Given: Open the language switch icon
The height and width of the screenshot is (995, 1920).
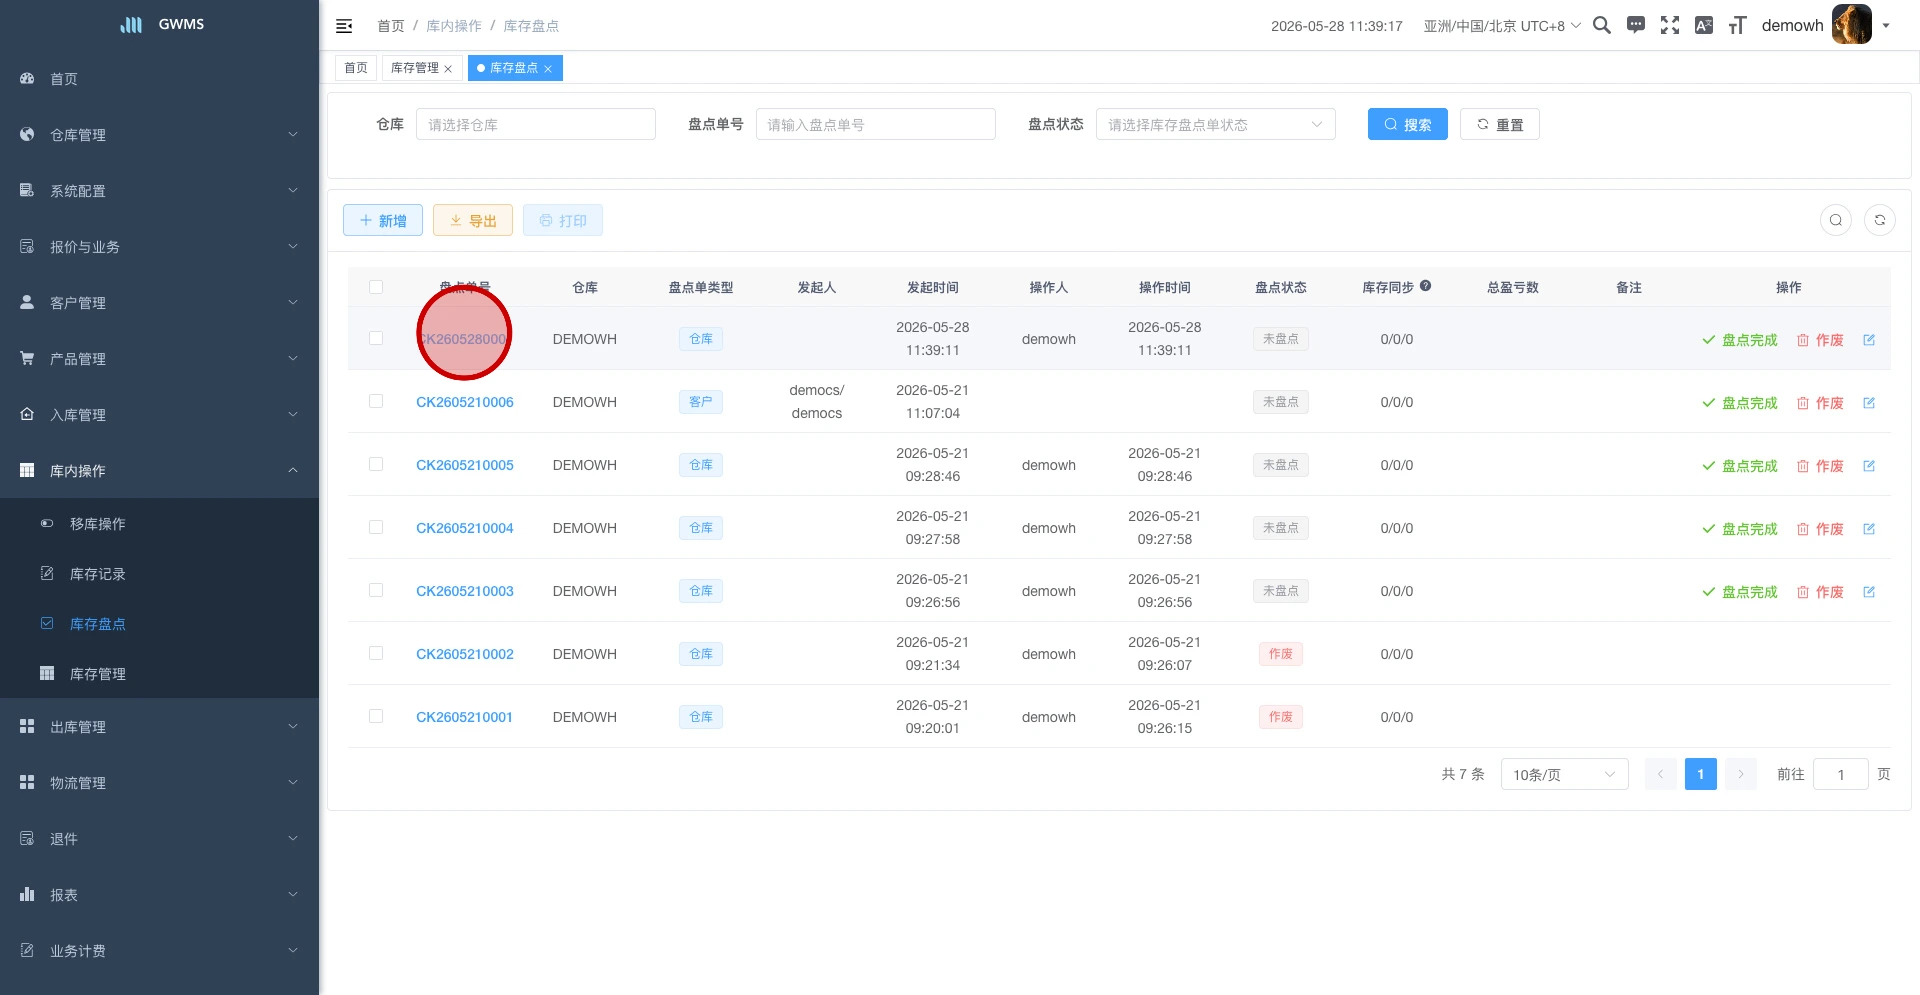Looking at the screenshot, I should pyautogui.click(x=1704, y=25).
